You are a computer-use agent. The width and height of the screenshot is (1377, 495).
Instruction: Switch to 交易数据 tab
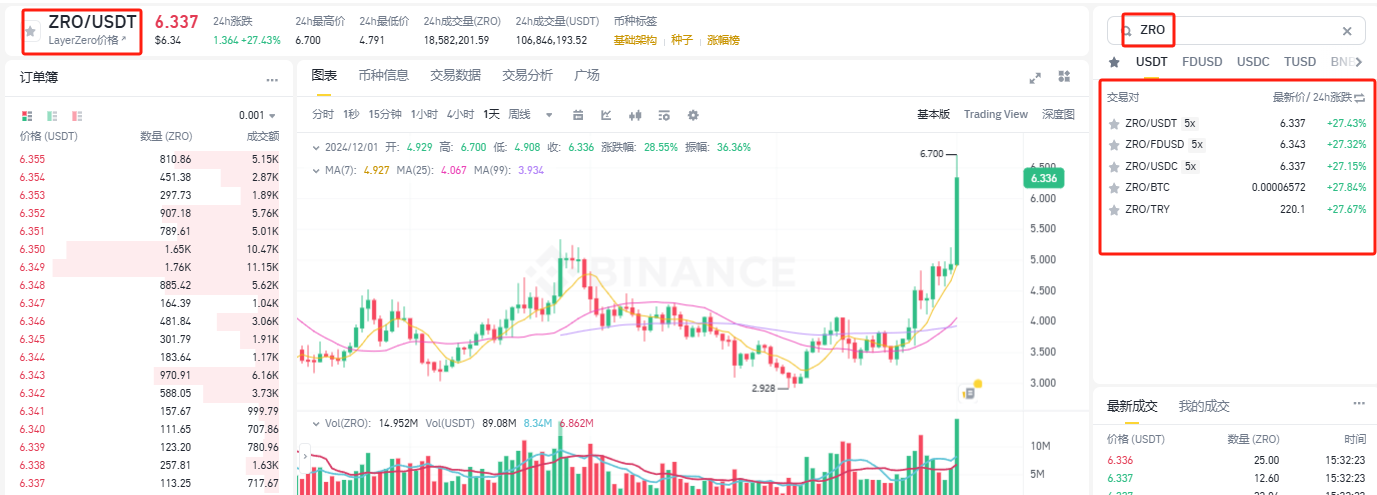(x=455, y=75)
